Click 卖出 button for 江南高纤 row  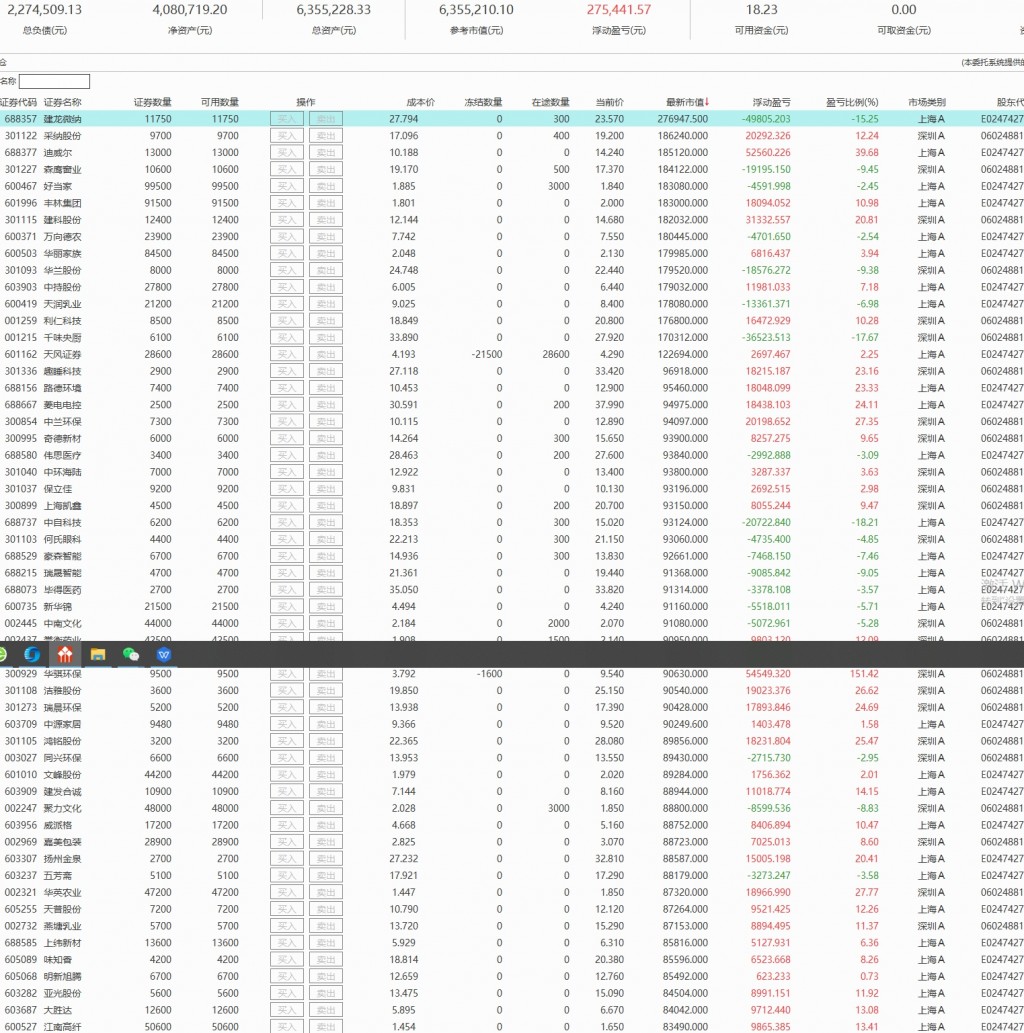click(x=325, y=1027)
